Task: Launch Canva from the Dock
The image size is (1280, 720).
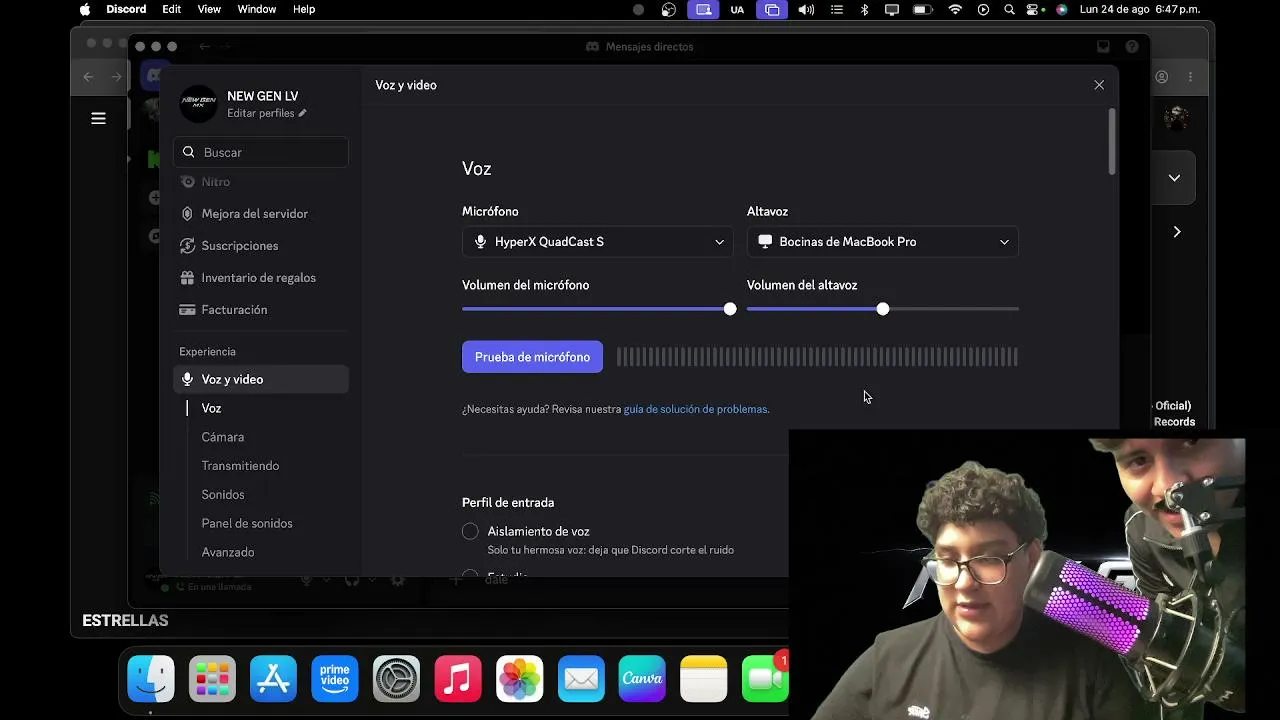Action: pos(642,680)
